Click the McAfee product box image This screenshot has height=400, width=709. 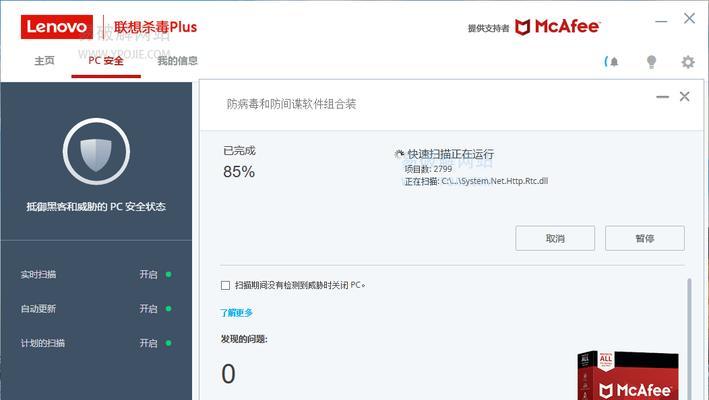coord(628,375)
